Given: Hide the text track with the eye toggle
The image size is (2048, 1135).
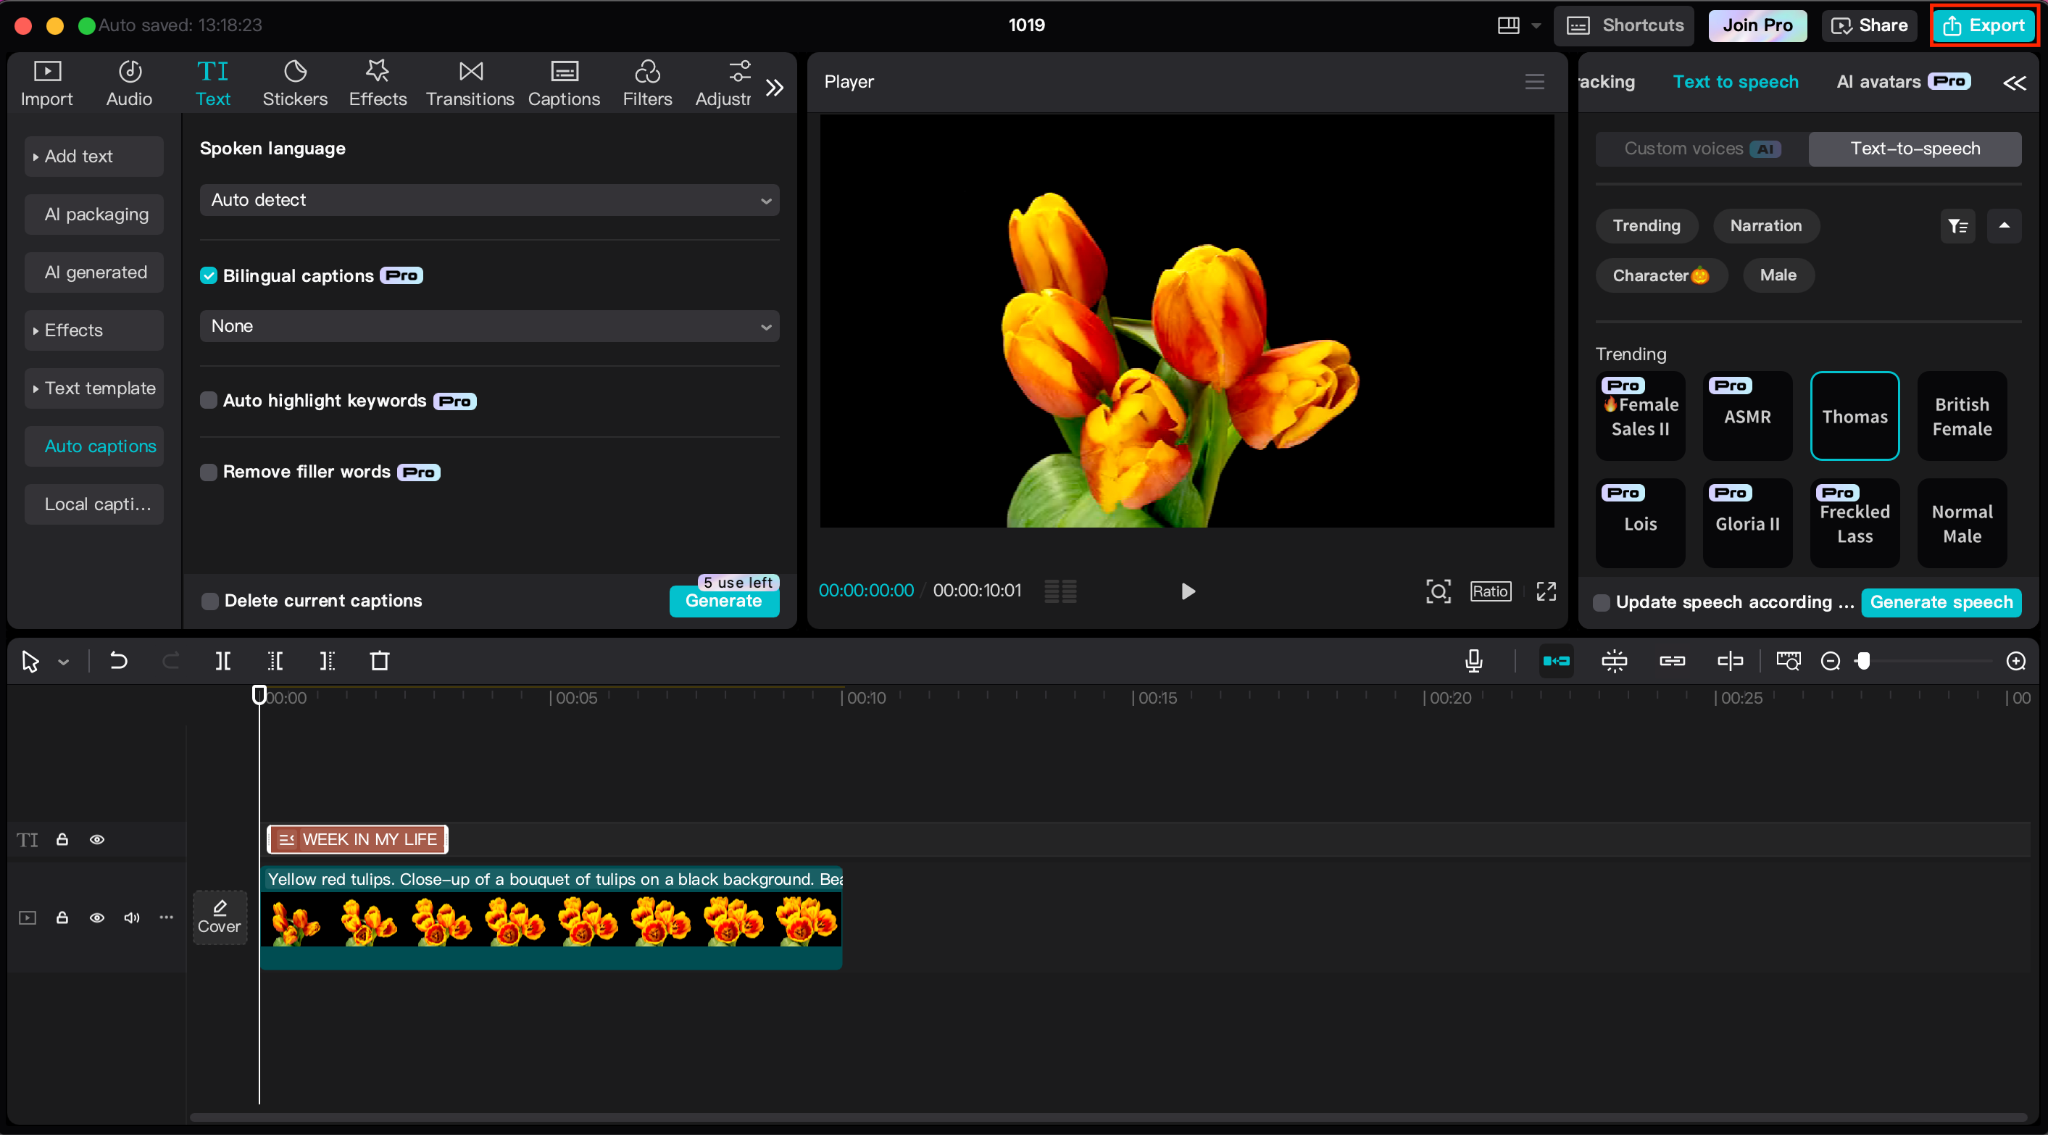Looking at the screenshot, I should coord(97,839).
